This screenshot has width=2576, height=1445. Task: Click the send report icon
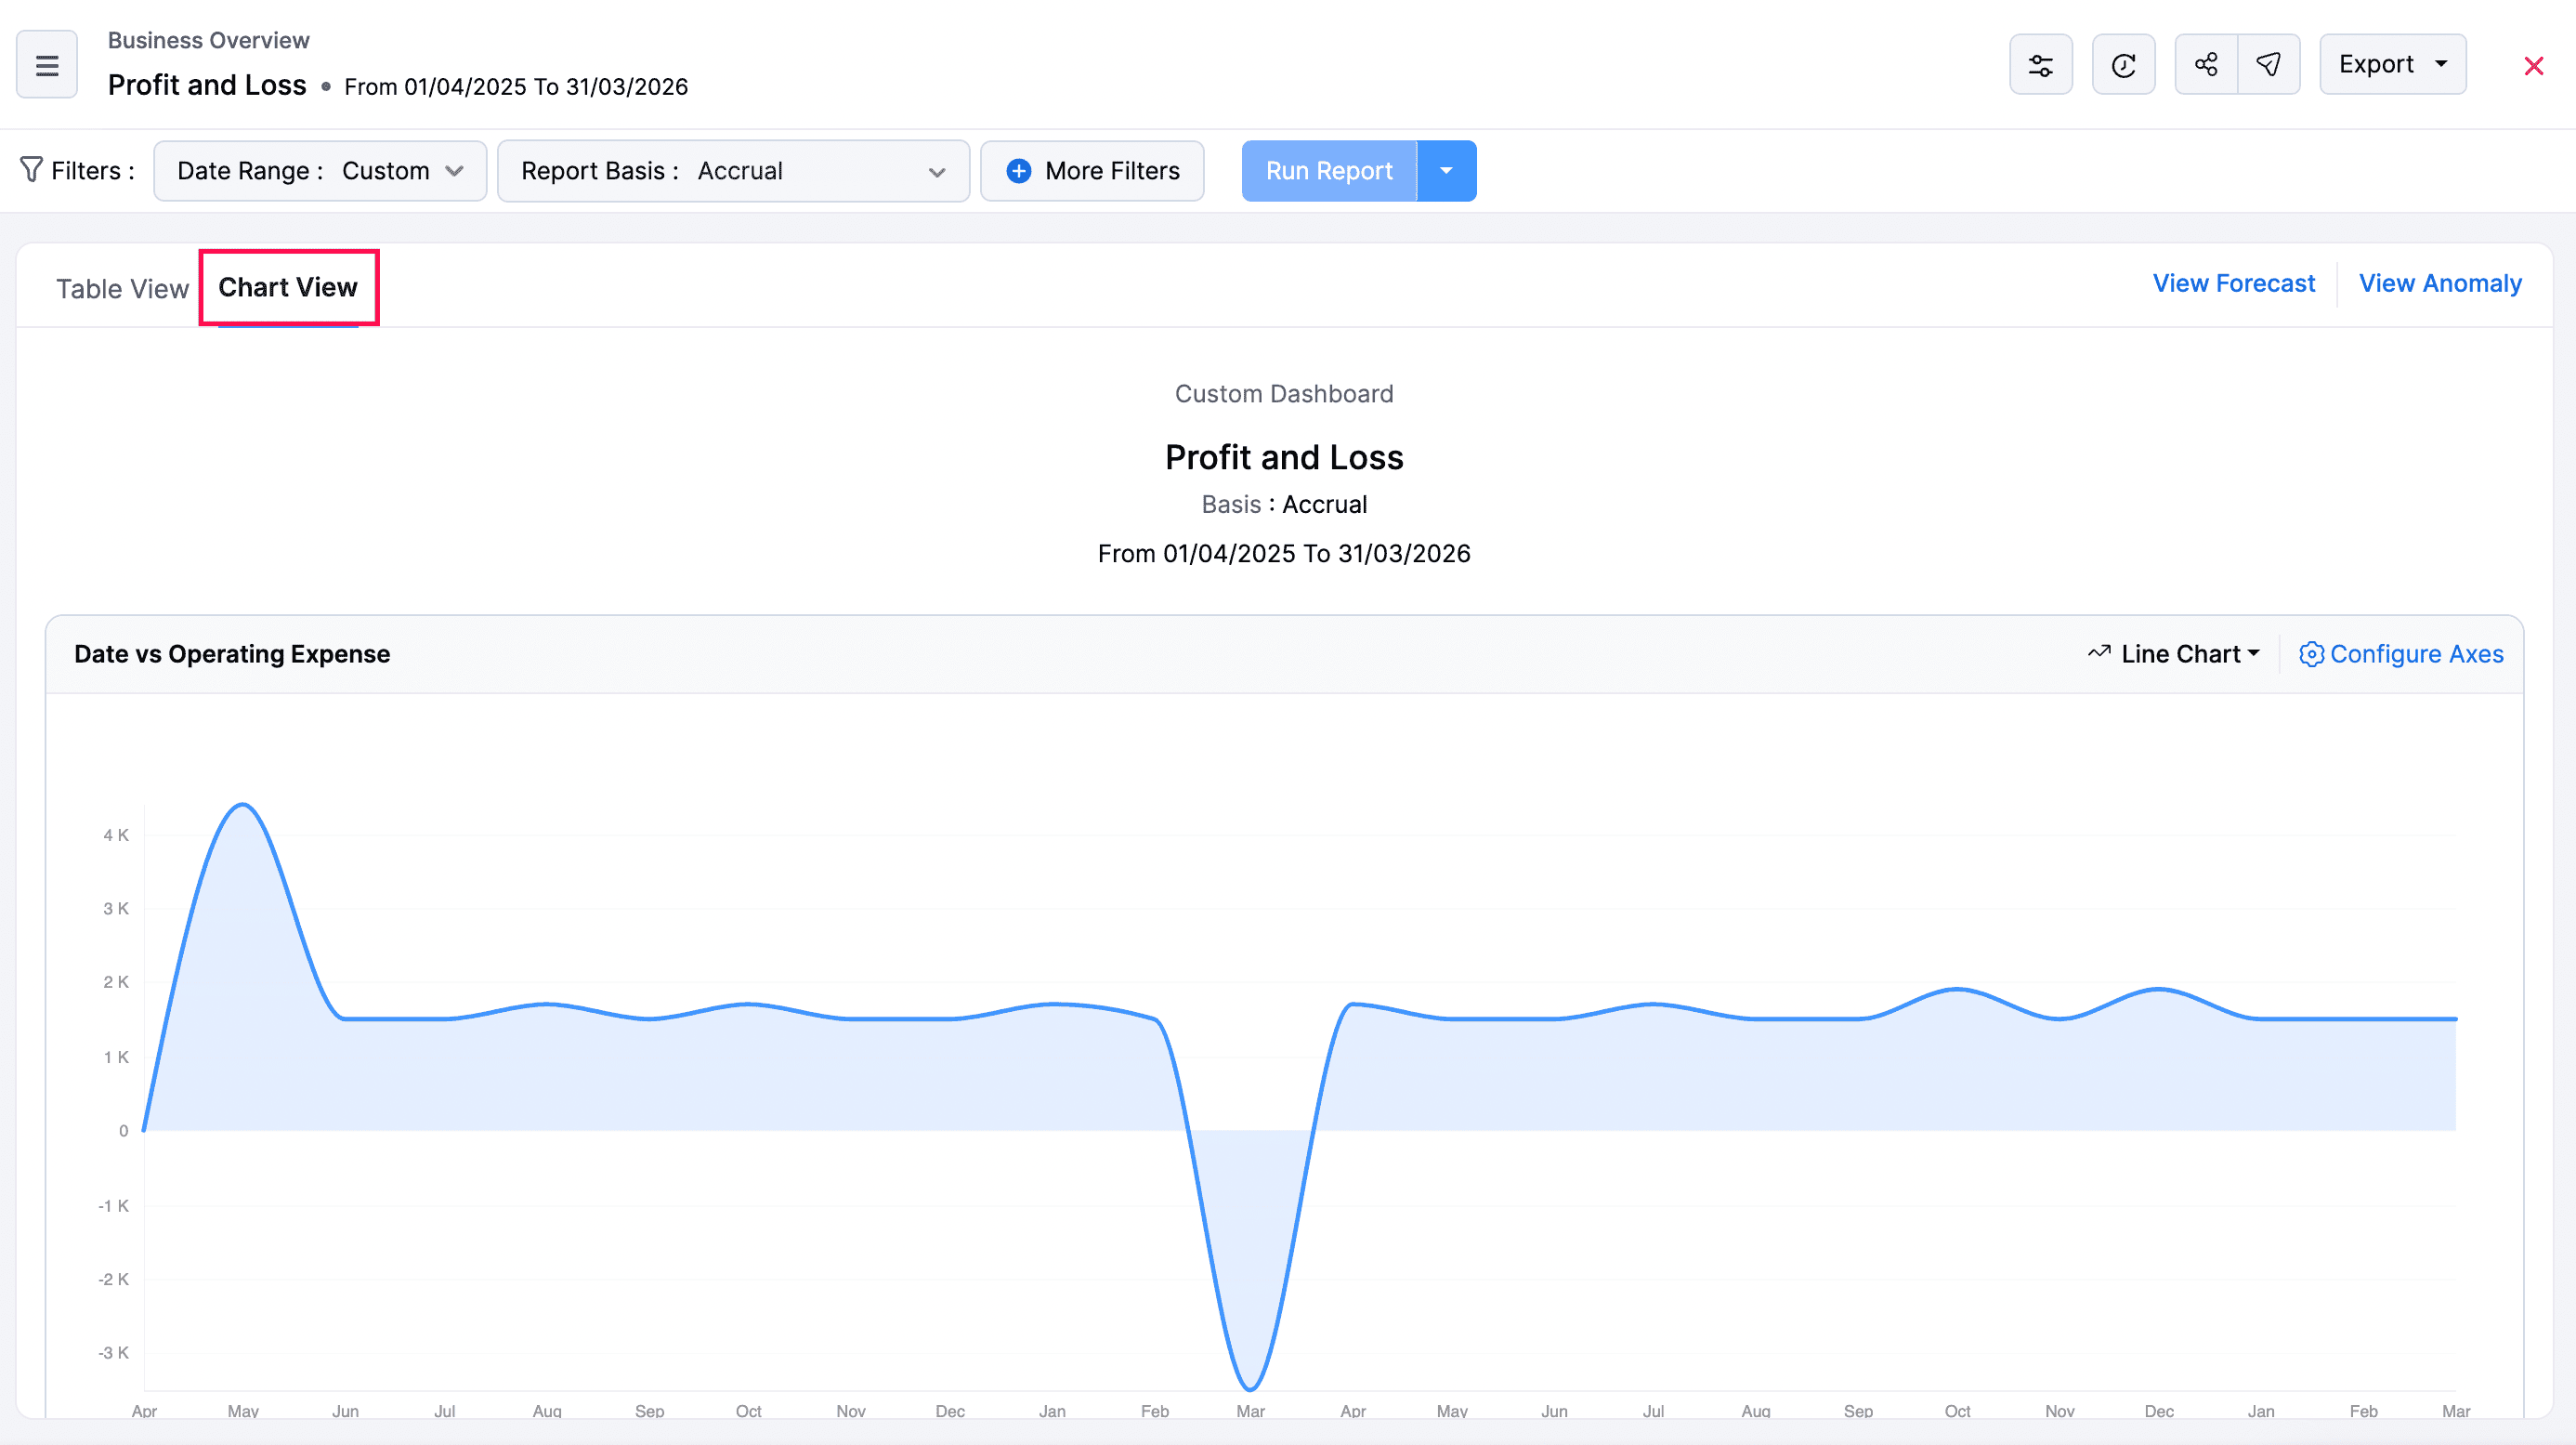tap(2269, 63)
